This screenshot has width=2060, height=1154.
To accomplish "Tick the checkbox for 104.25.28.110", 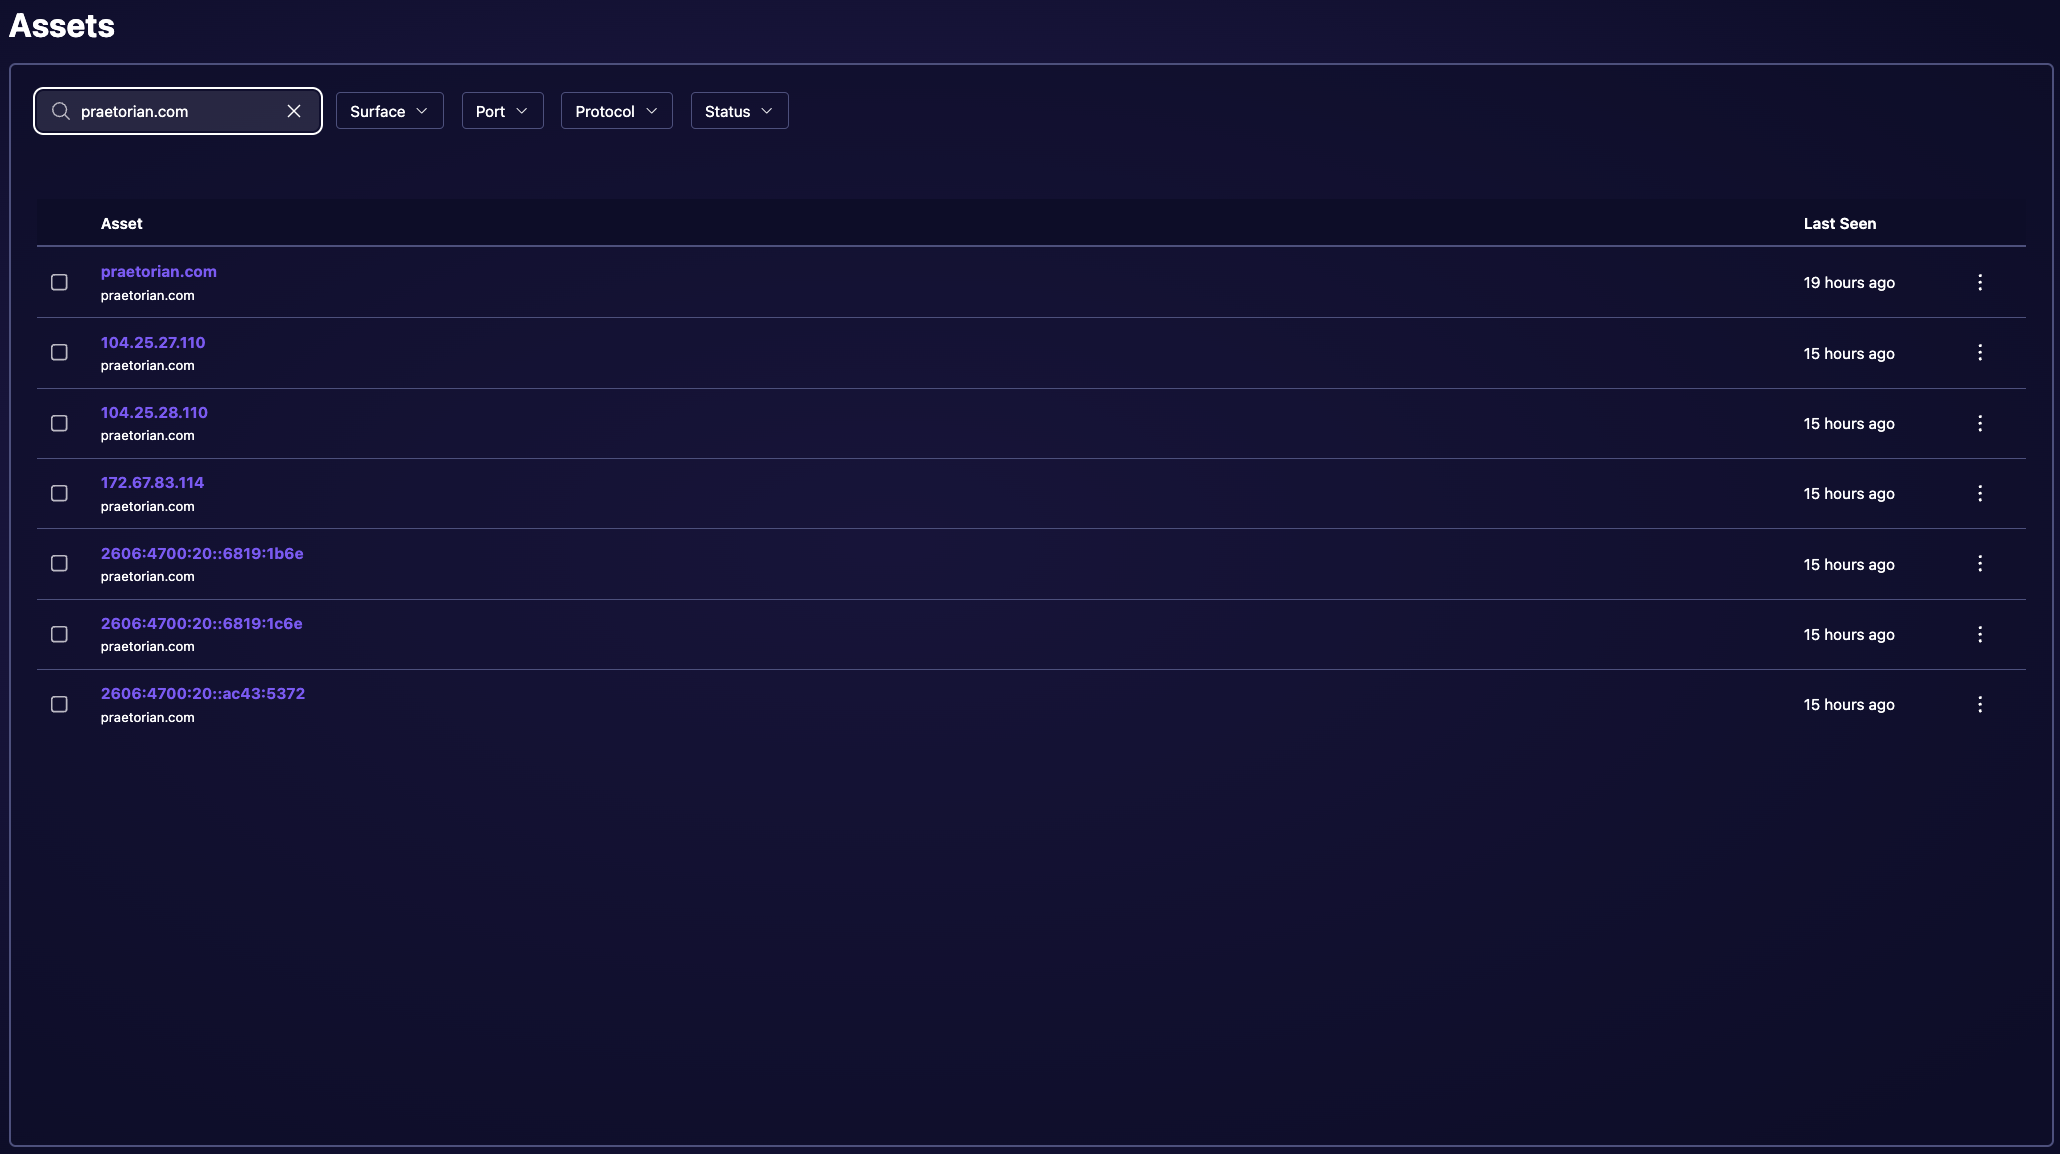I will (x=60, y=424).
